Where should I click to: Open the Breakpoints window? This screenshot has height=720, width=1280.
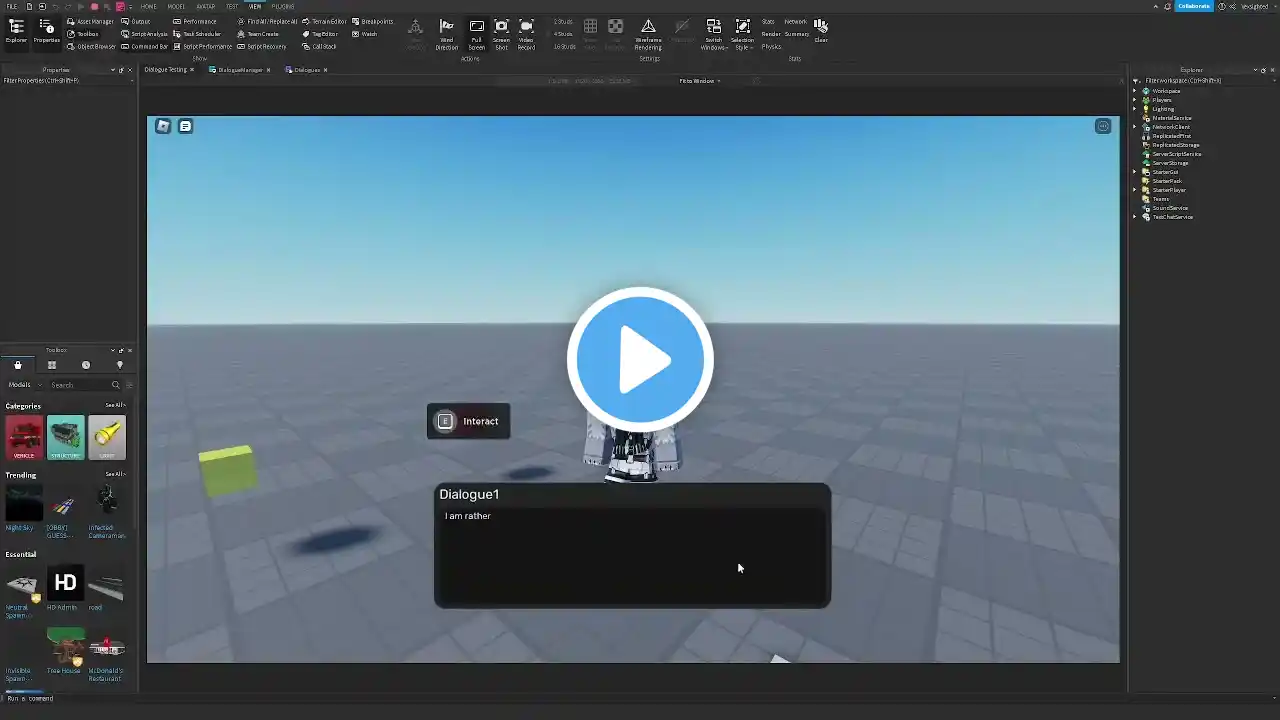[372, 21]
